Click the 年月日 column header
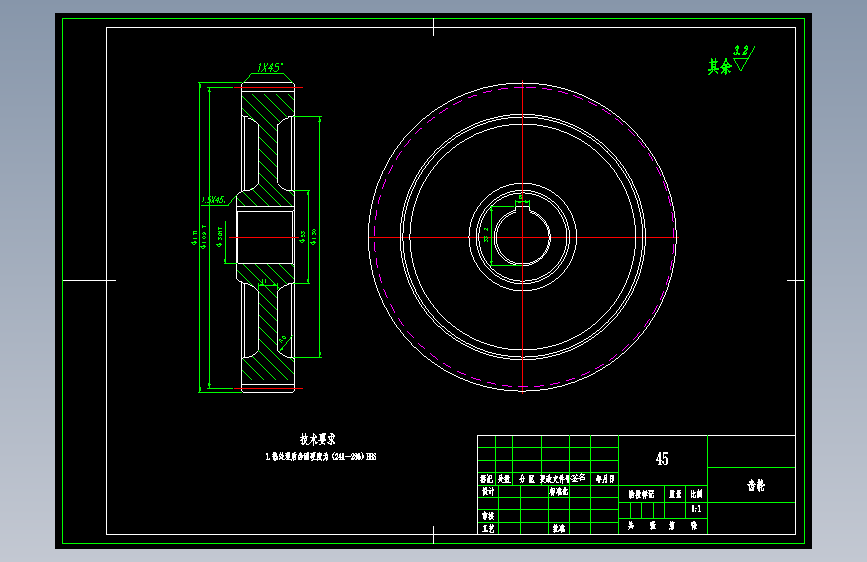Viewport: 867px width, 562px height. pyautogui.click(x=604, y=479)
